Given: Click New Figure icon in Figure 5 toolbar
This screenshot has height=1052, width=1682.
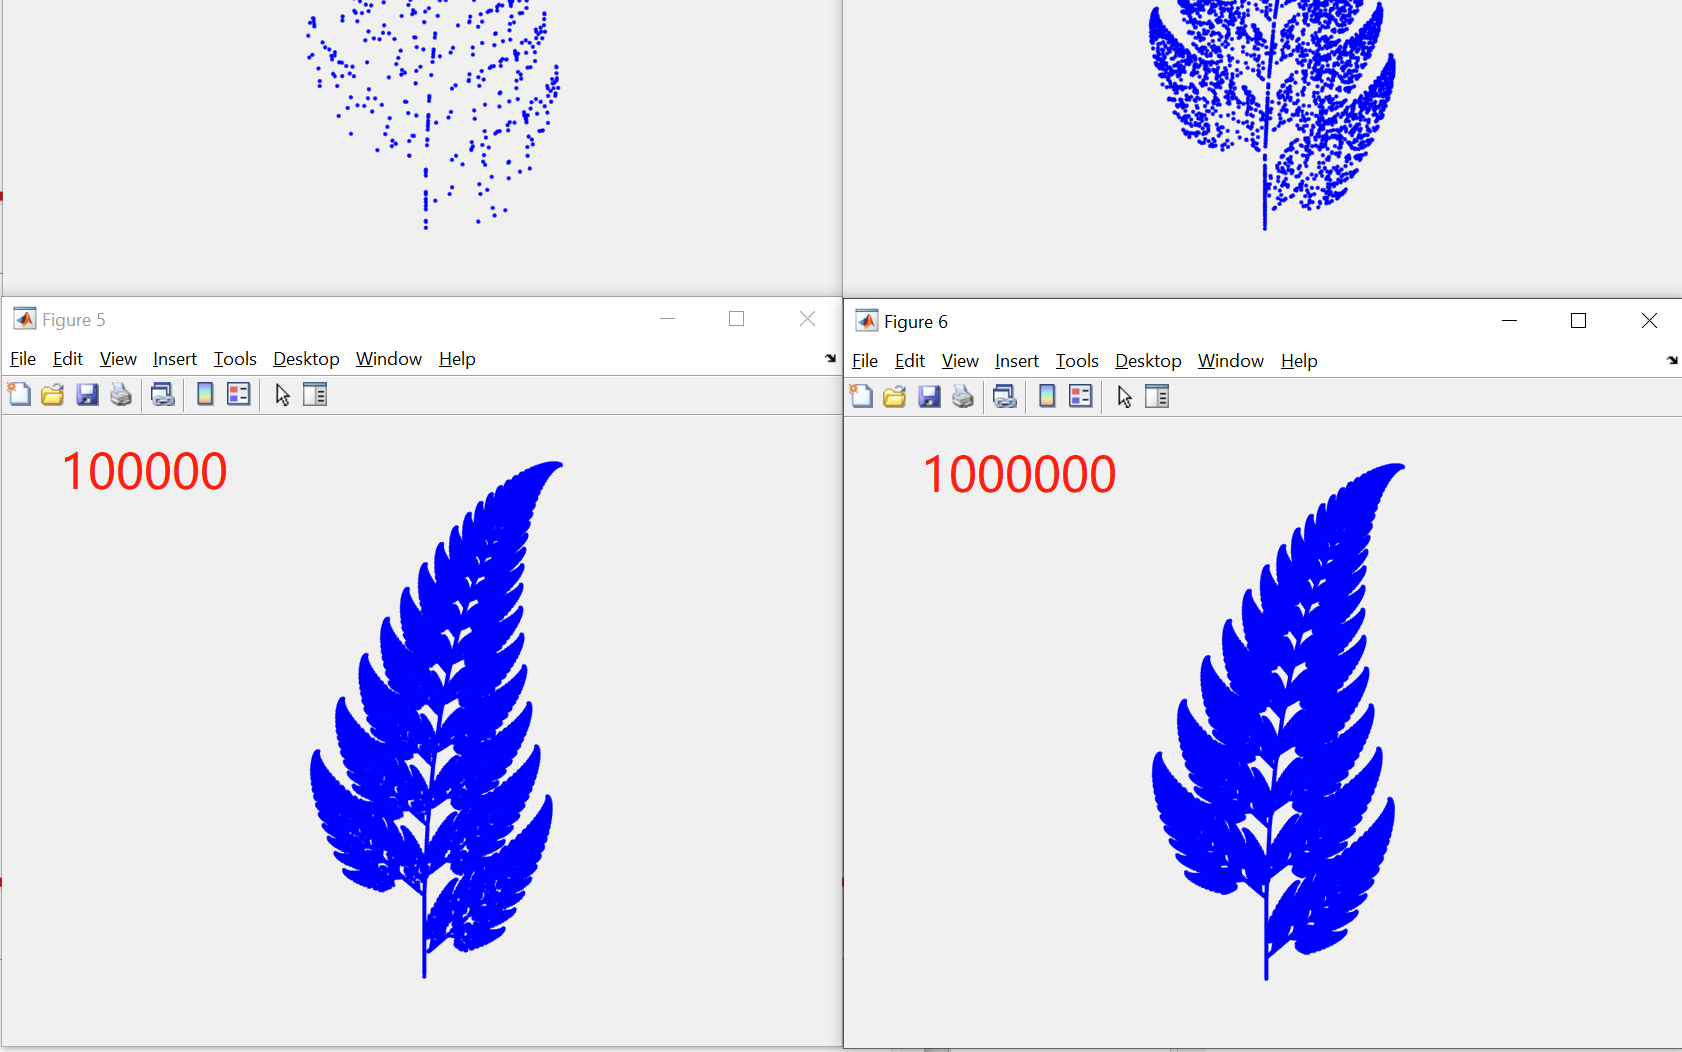Looking at the screenshot, I should (x=19, y=394).
